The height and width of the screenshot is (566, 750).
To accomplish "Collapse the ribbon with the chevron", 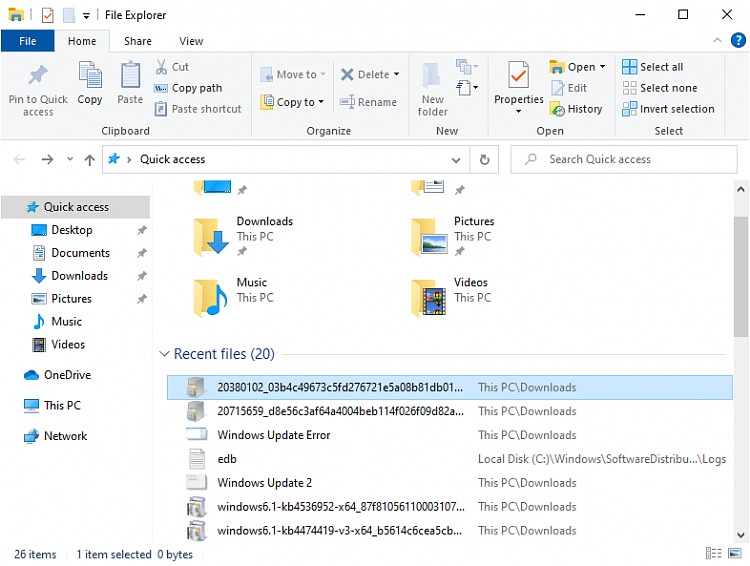I will pyautogui.click(x=717, y=41).
